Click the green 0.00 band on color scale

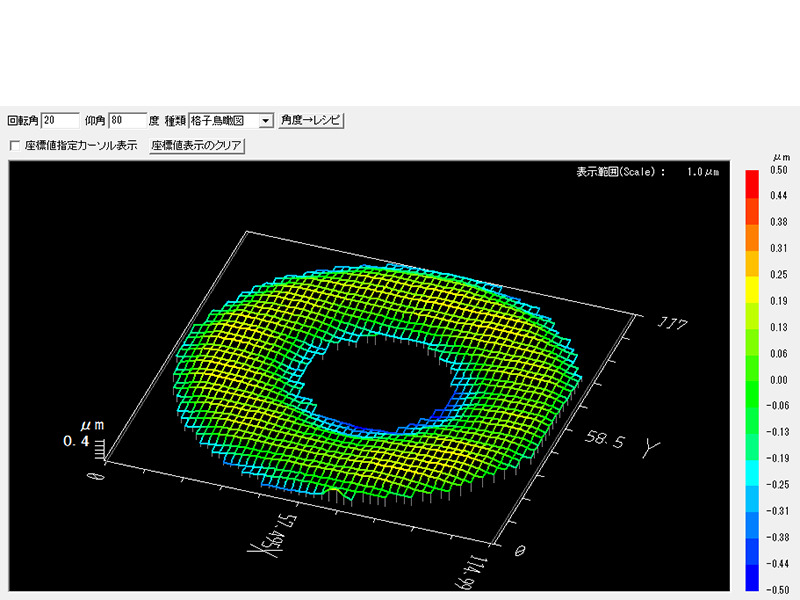[x=752, y=380]
